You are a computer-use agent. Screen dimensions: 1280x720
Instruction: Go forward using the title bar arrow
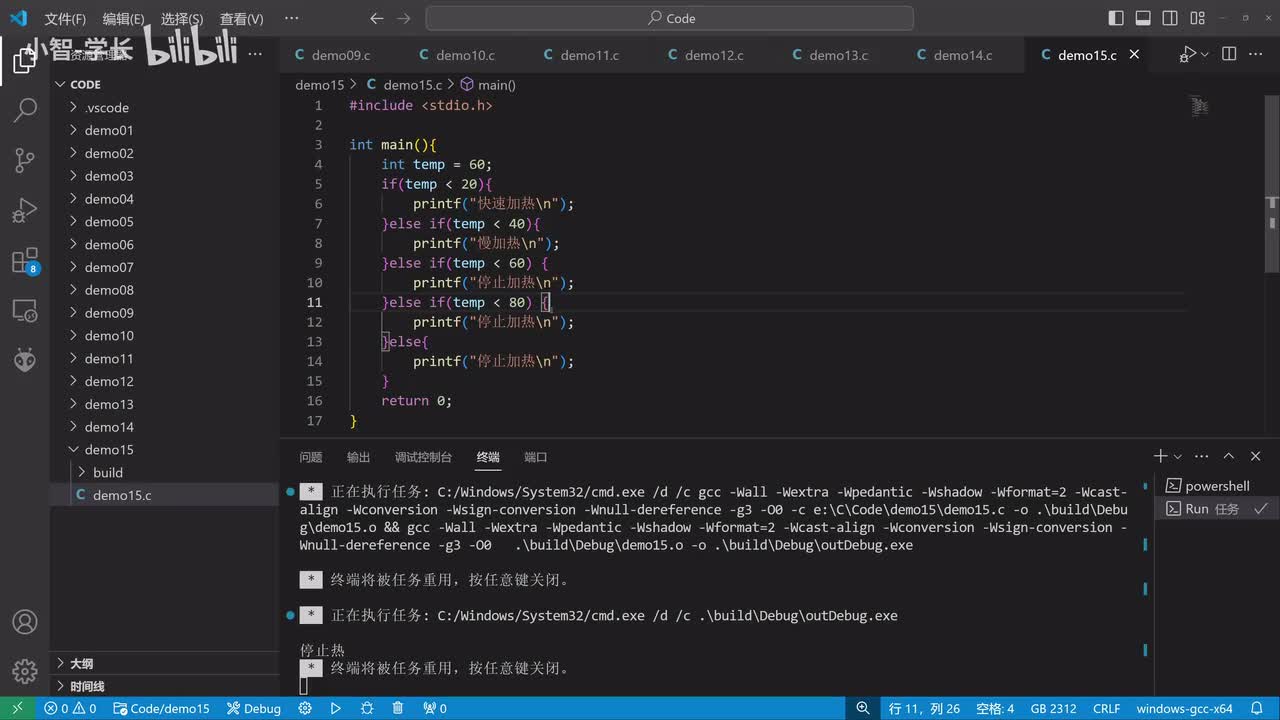point(403,18)
